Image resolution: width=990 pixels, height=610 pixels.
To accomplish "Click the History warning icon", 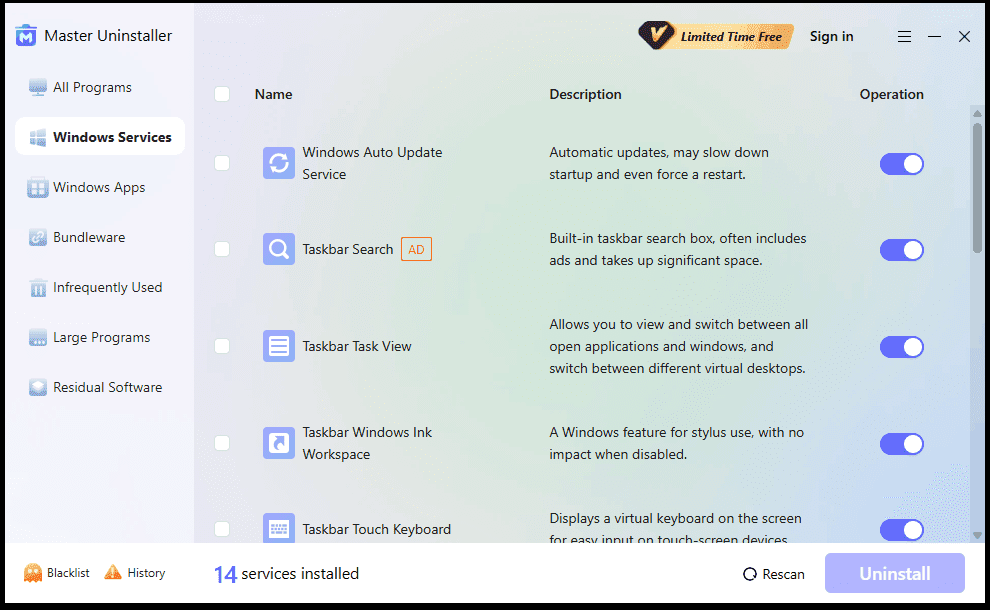I will pos(113,572).
